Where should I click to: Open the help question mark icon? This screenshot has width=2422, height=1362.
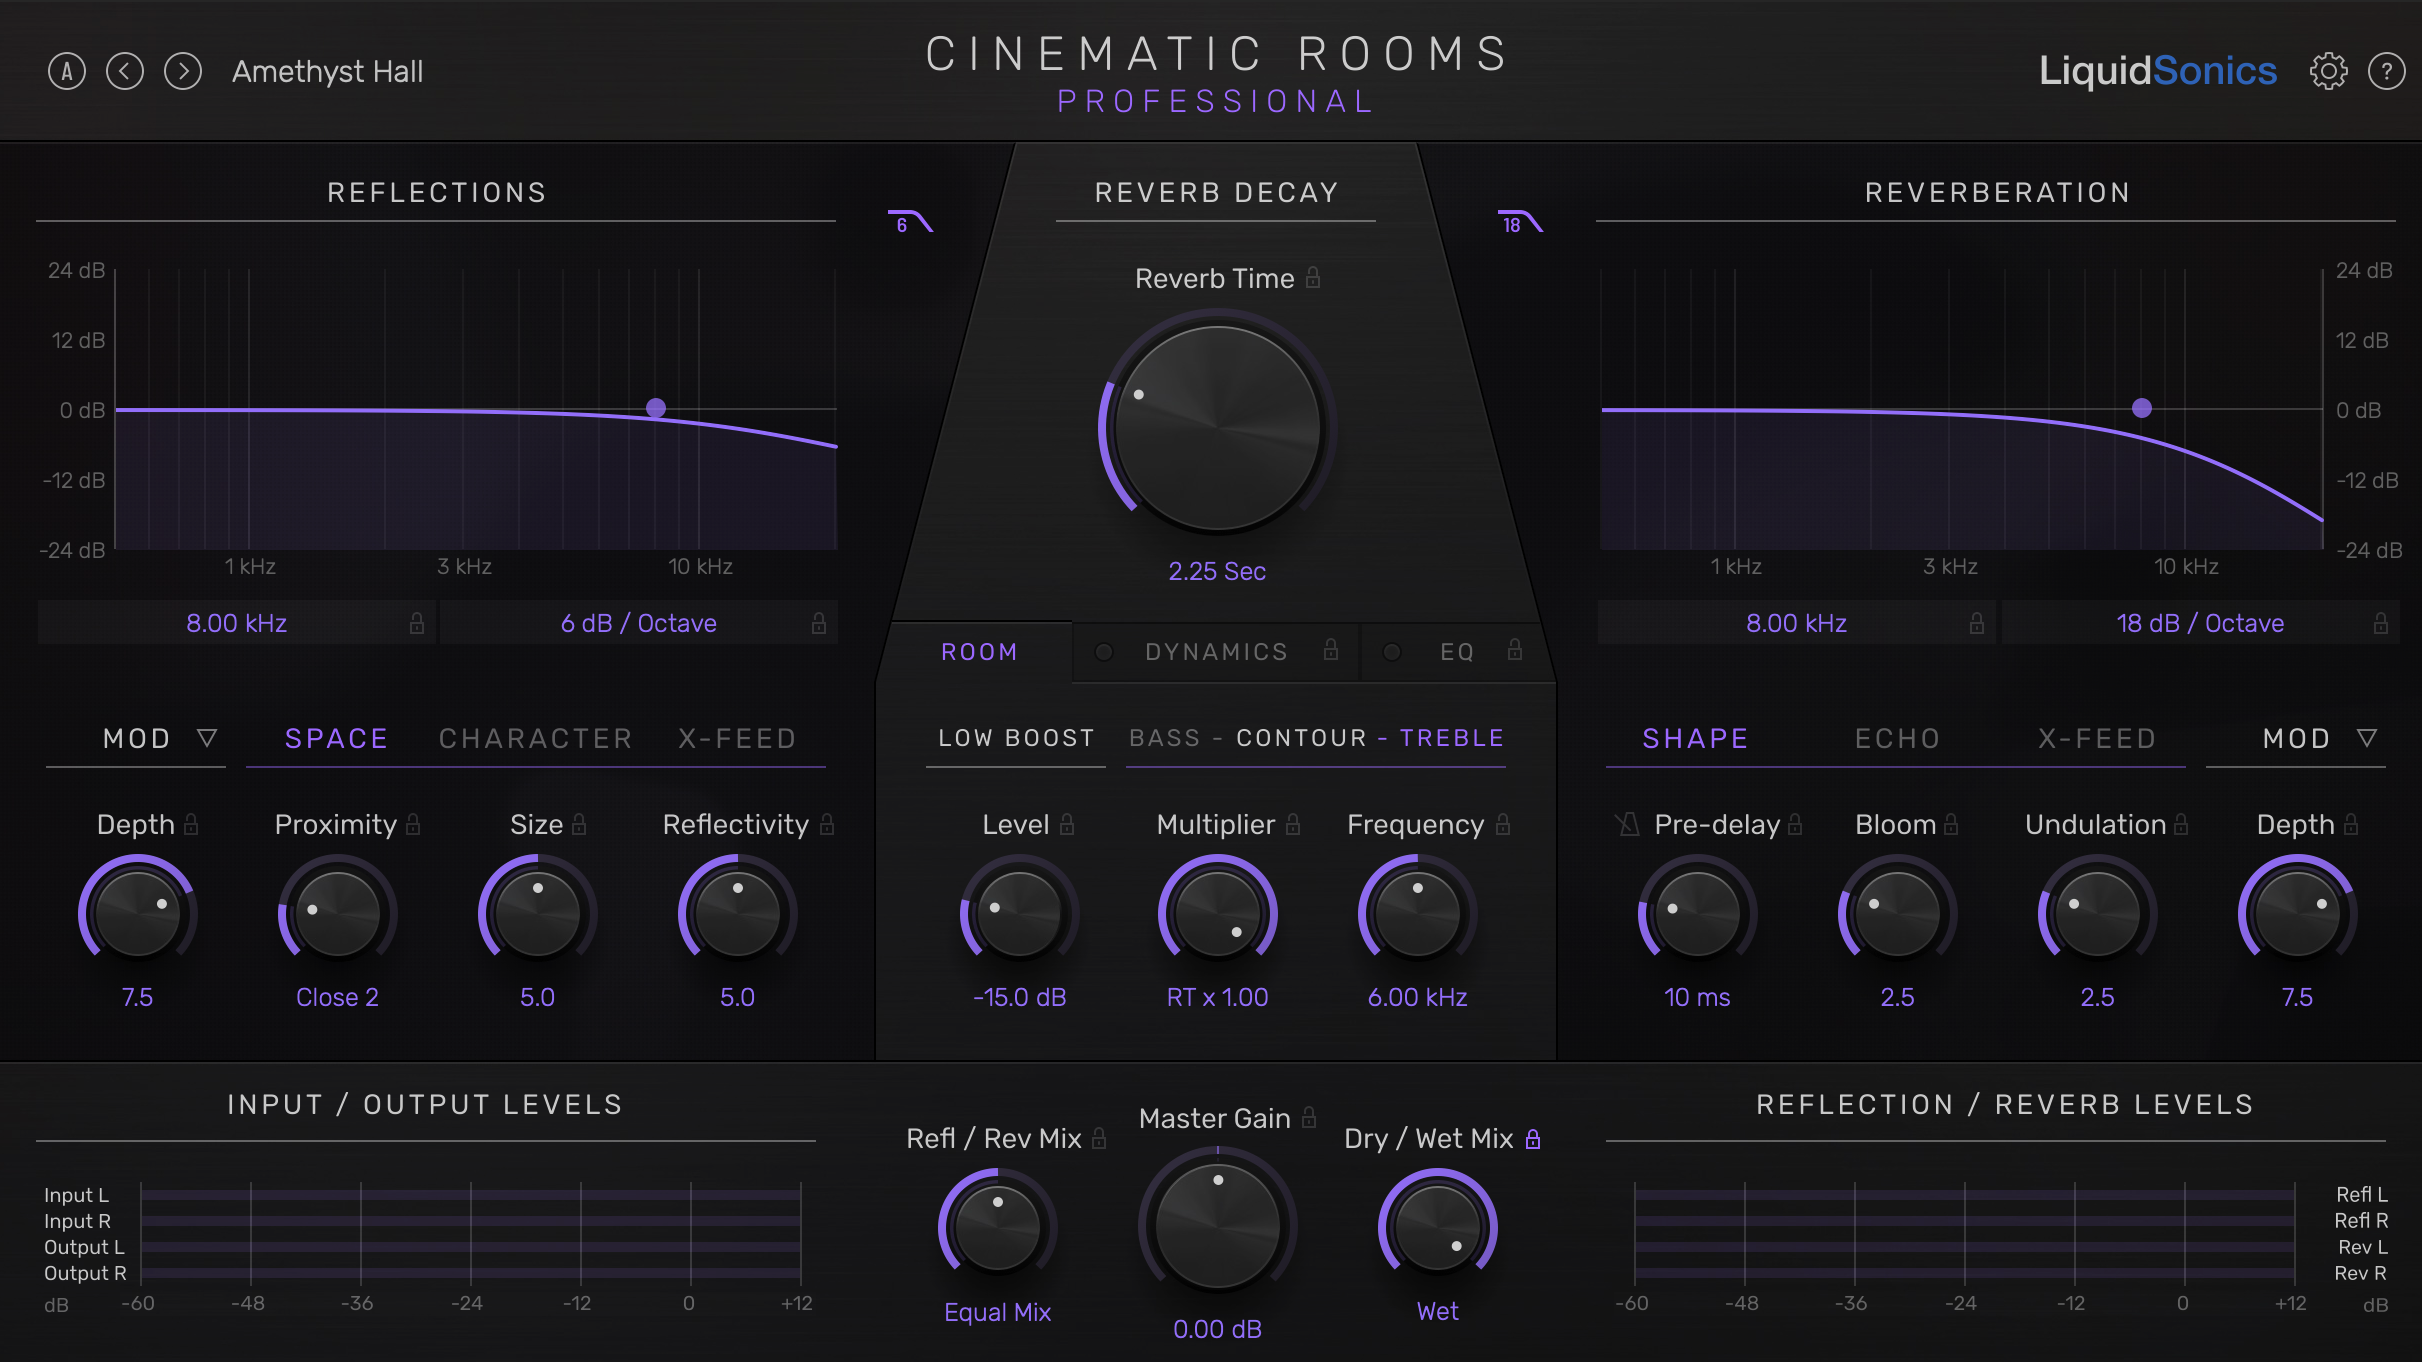(2386, 71)
